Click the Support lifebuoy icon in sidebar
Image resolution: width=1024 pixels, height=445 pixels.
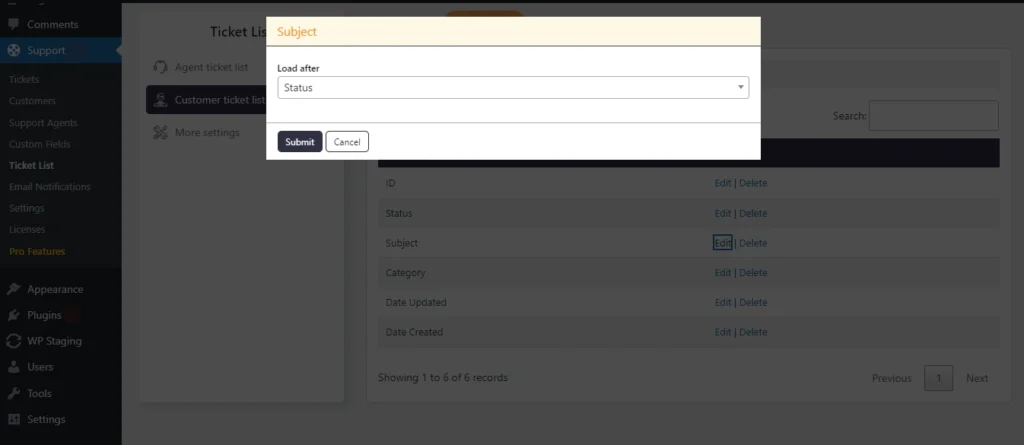click(13, 50)
